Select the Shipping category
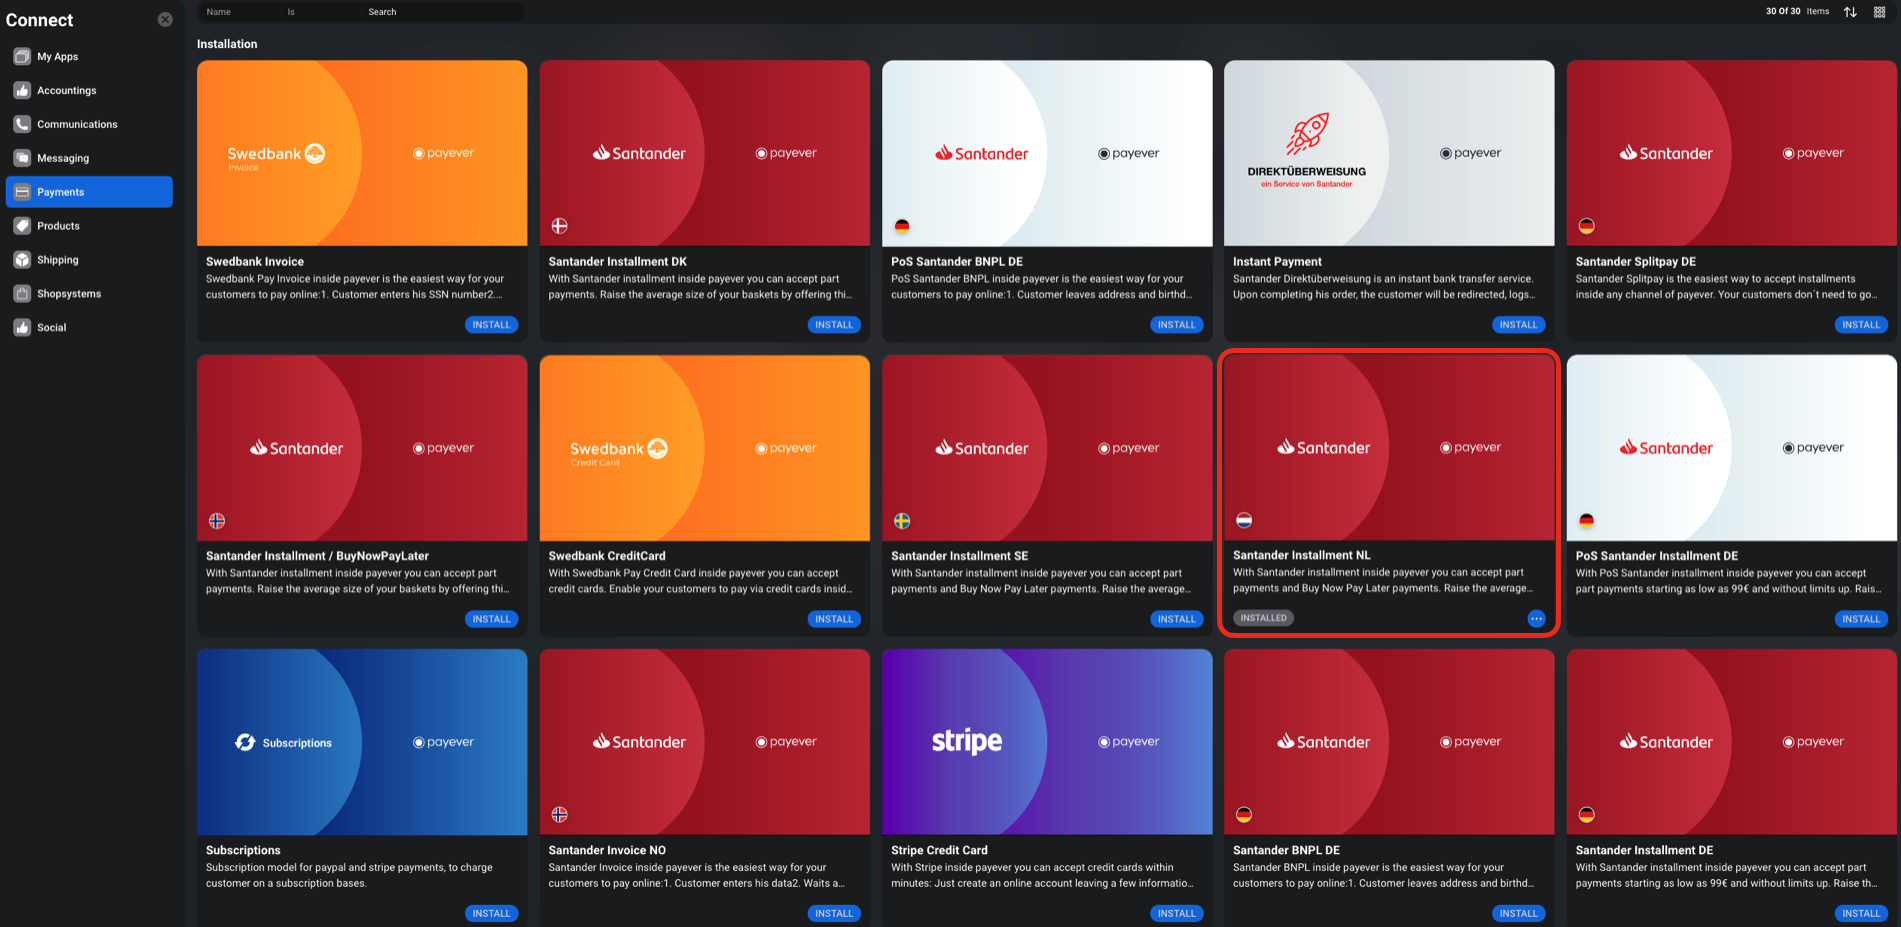The height and width of the screenshot is (927, 1901). point(89,260)
